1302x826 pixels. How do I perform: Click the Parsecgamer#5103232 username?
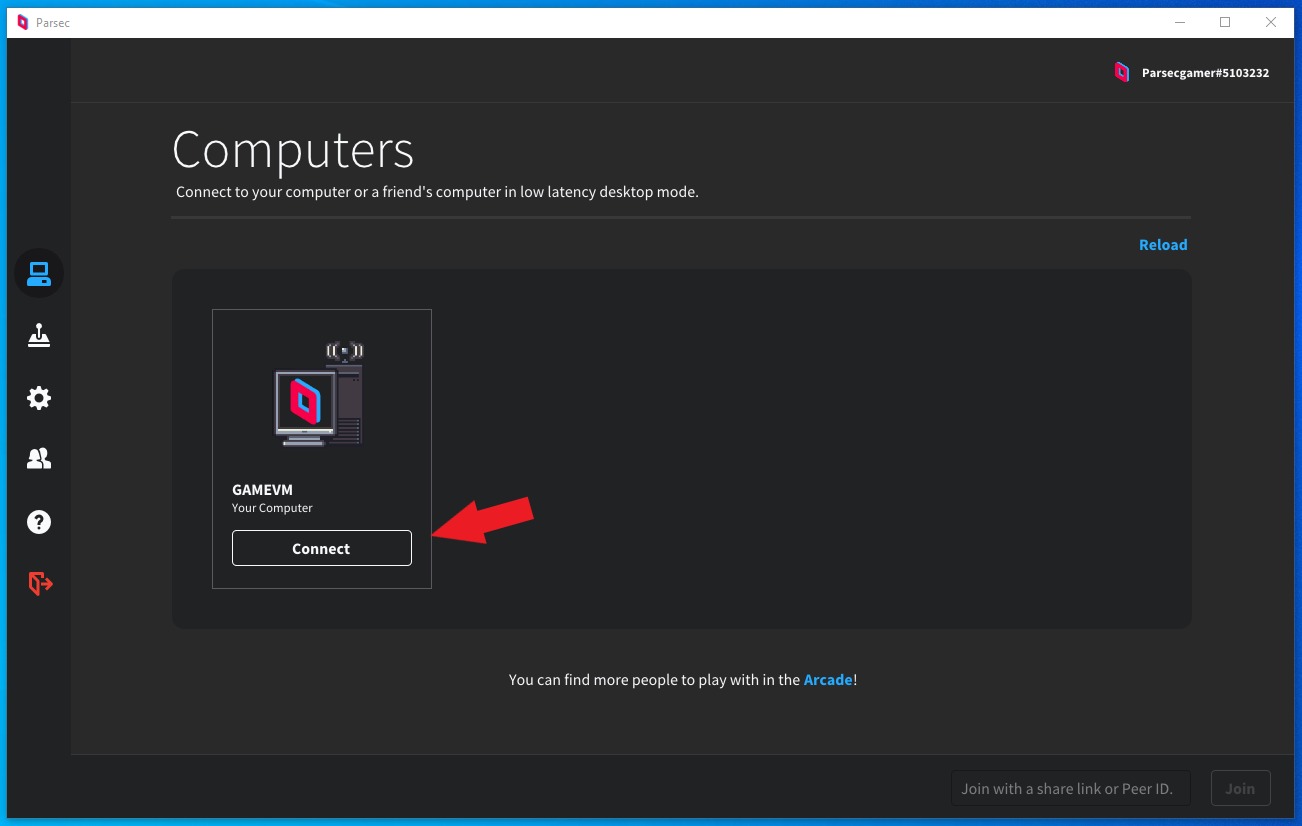1205,73
